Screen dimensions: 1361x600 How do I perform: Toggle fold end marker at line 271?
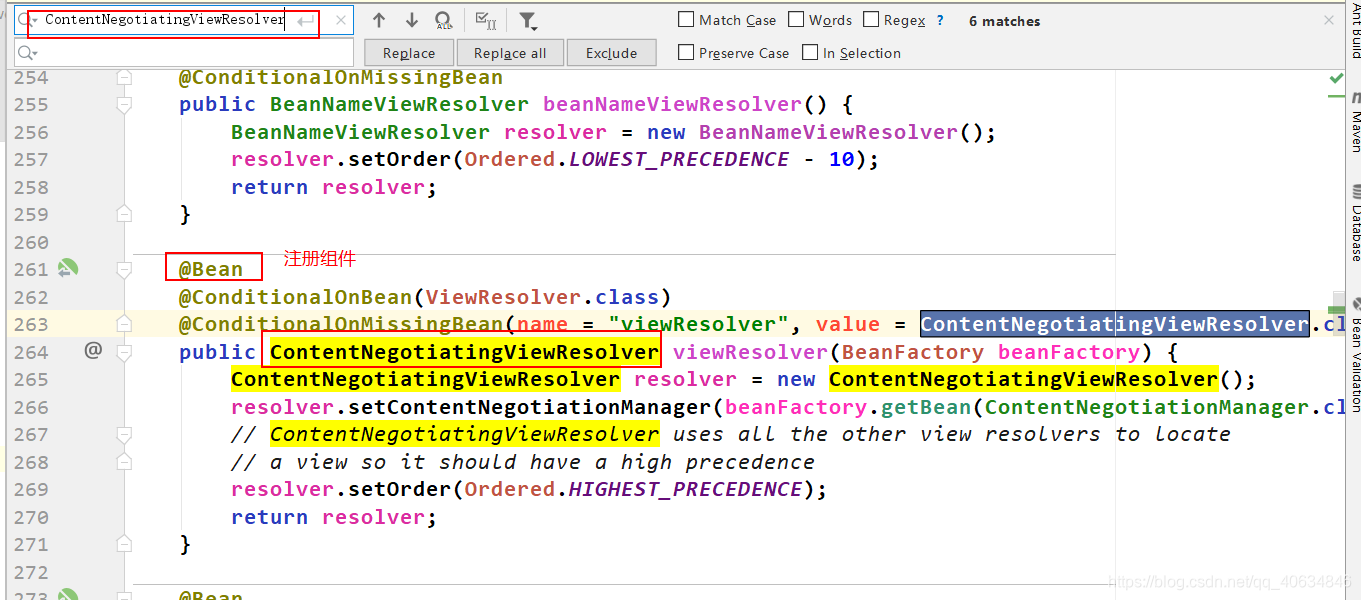pyautogui.click(x=124, y=544)
